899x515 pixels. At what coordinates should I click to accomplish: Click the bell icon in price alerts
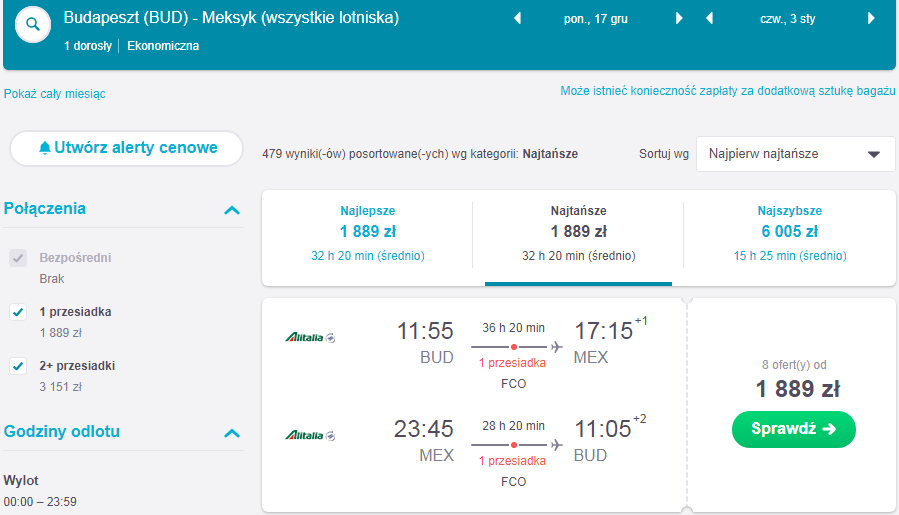pyautogui.click(x=45, y=148)
